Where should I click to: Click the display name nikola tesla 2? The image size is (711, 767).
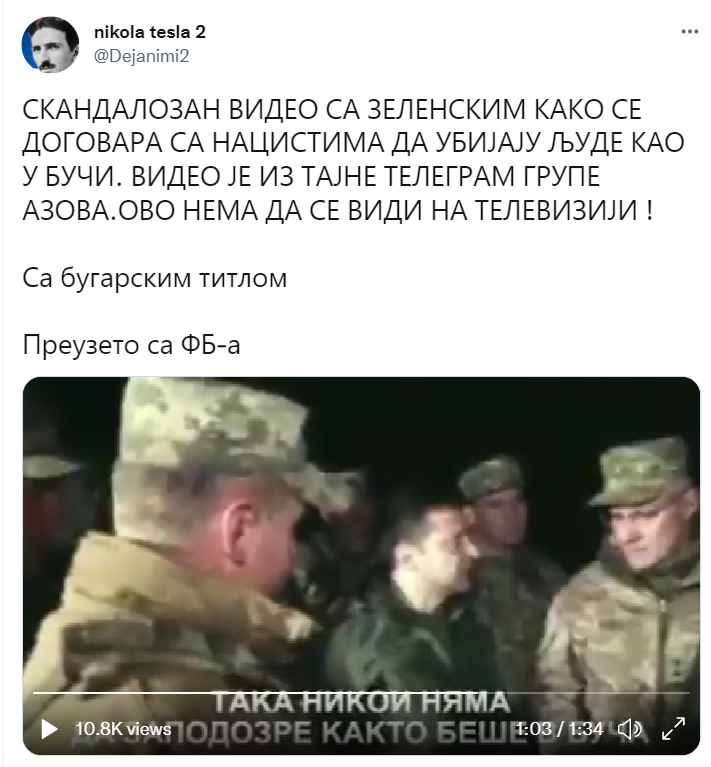click(x=150, y=32)
